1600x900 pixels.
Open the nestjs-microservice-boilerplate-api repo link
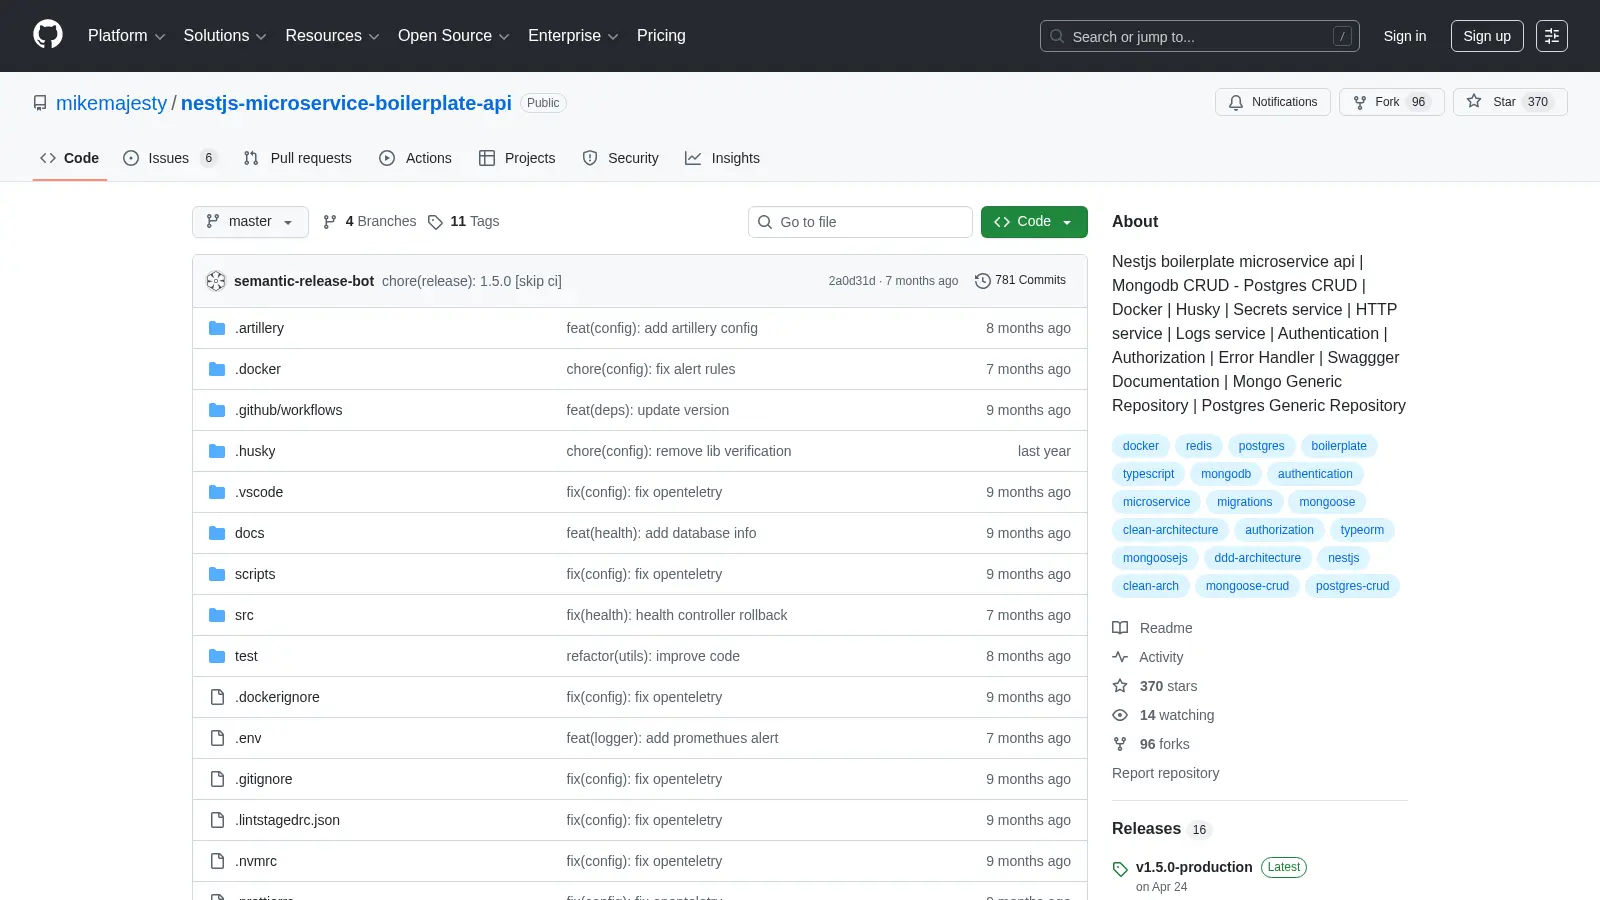tap(346, 103)
